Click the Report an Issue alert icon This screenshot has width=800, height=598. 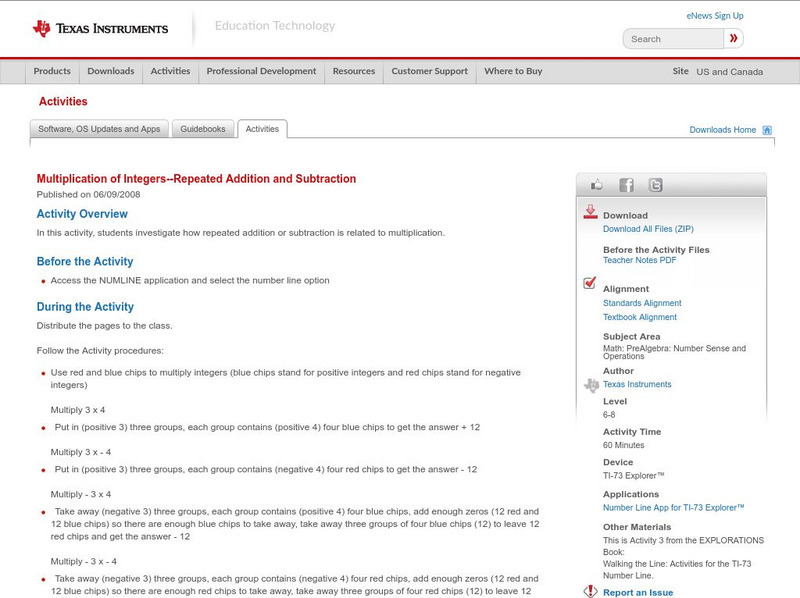pos(589,591)
